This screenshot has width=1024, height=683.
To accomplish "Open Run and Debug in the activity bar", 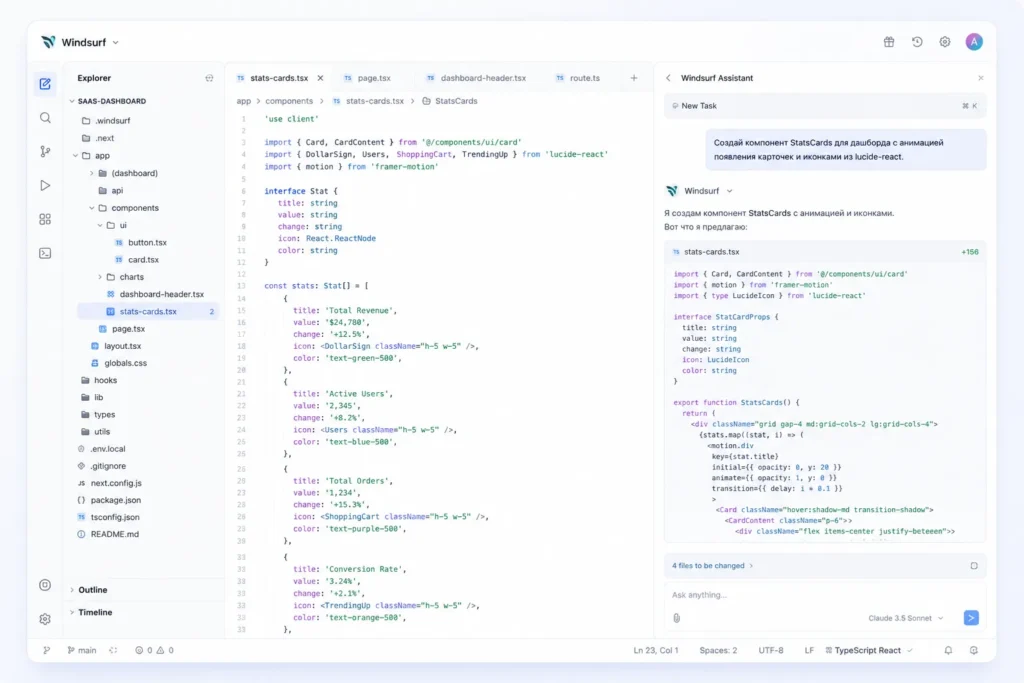I will coord(45,185).
